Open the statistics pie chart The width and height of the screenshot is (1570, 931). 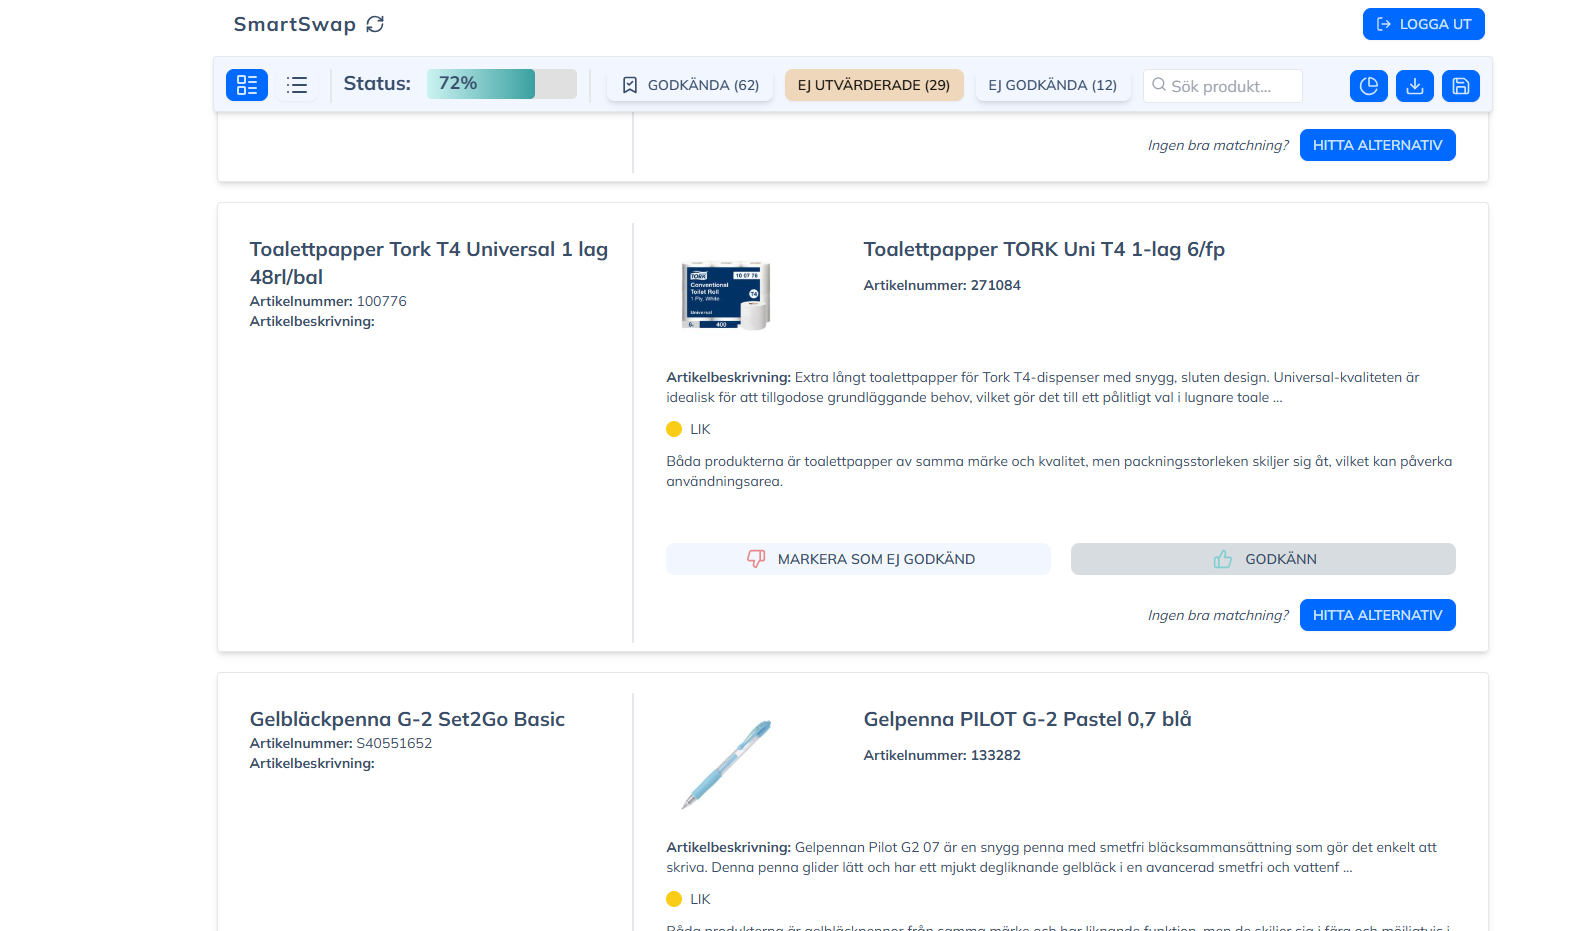point(1368,86)
